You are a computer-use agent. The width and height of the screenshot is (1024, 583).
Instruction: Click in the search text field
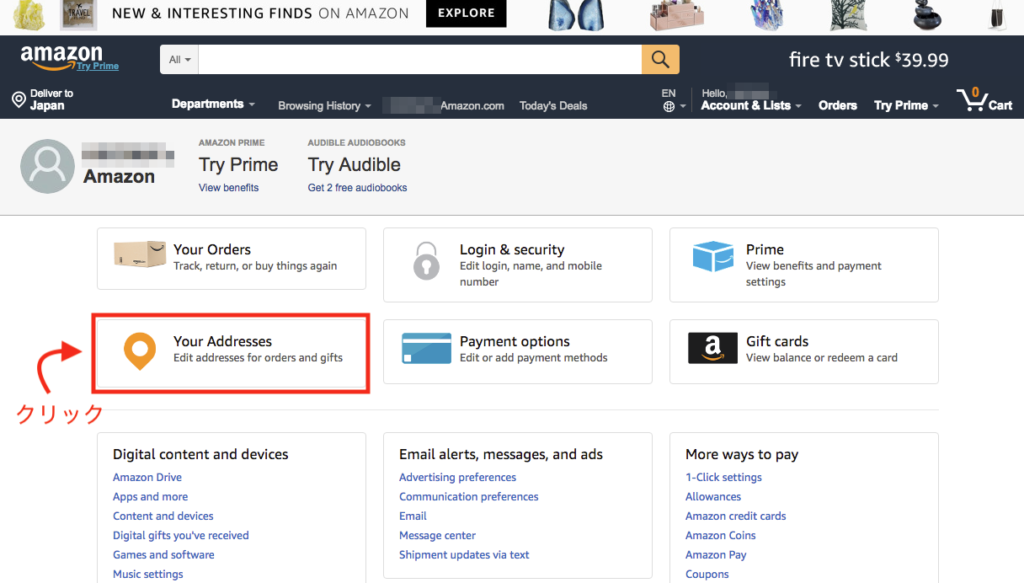coord(420,59)
